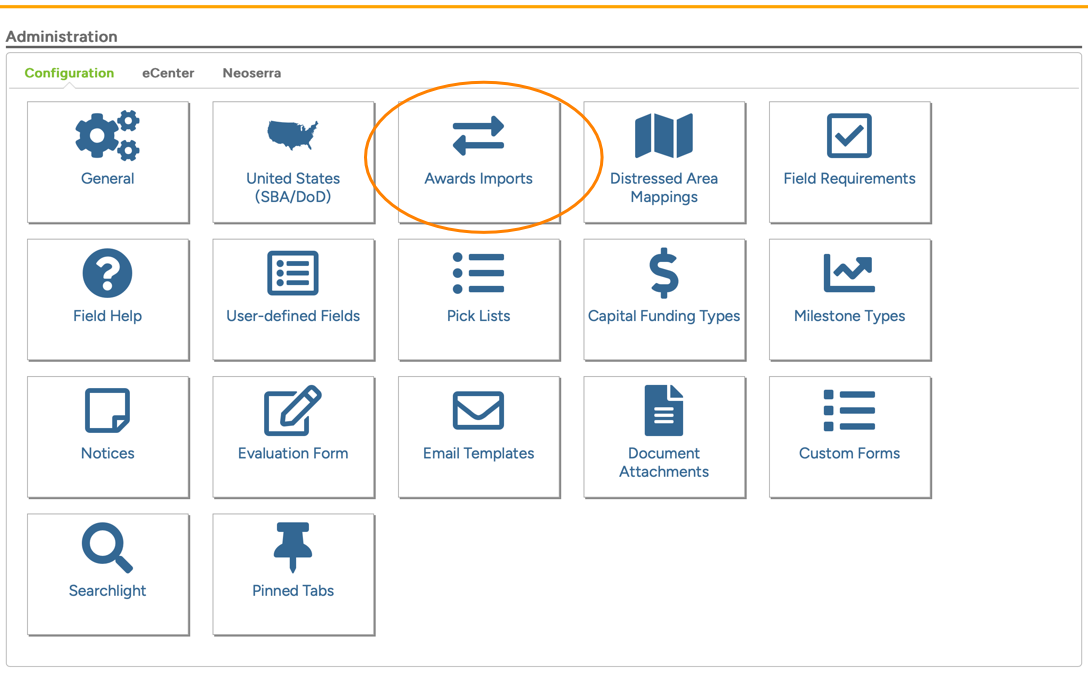
Task: Click the United States map icon
Action: (x=292, y=135)
